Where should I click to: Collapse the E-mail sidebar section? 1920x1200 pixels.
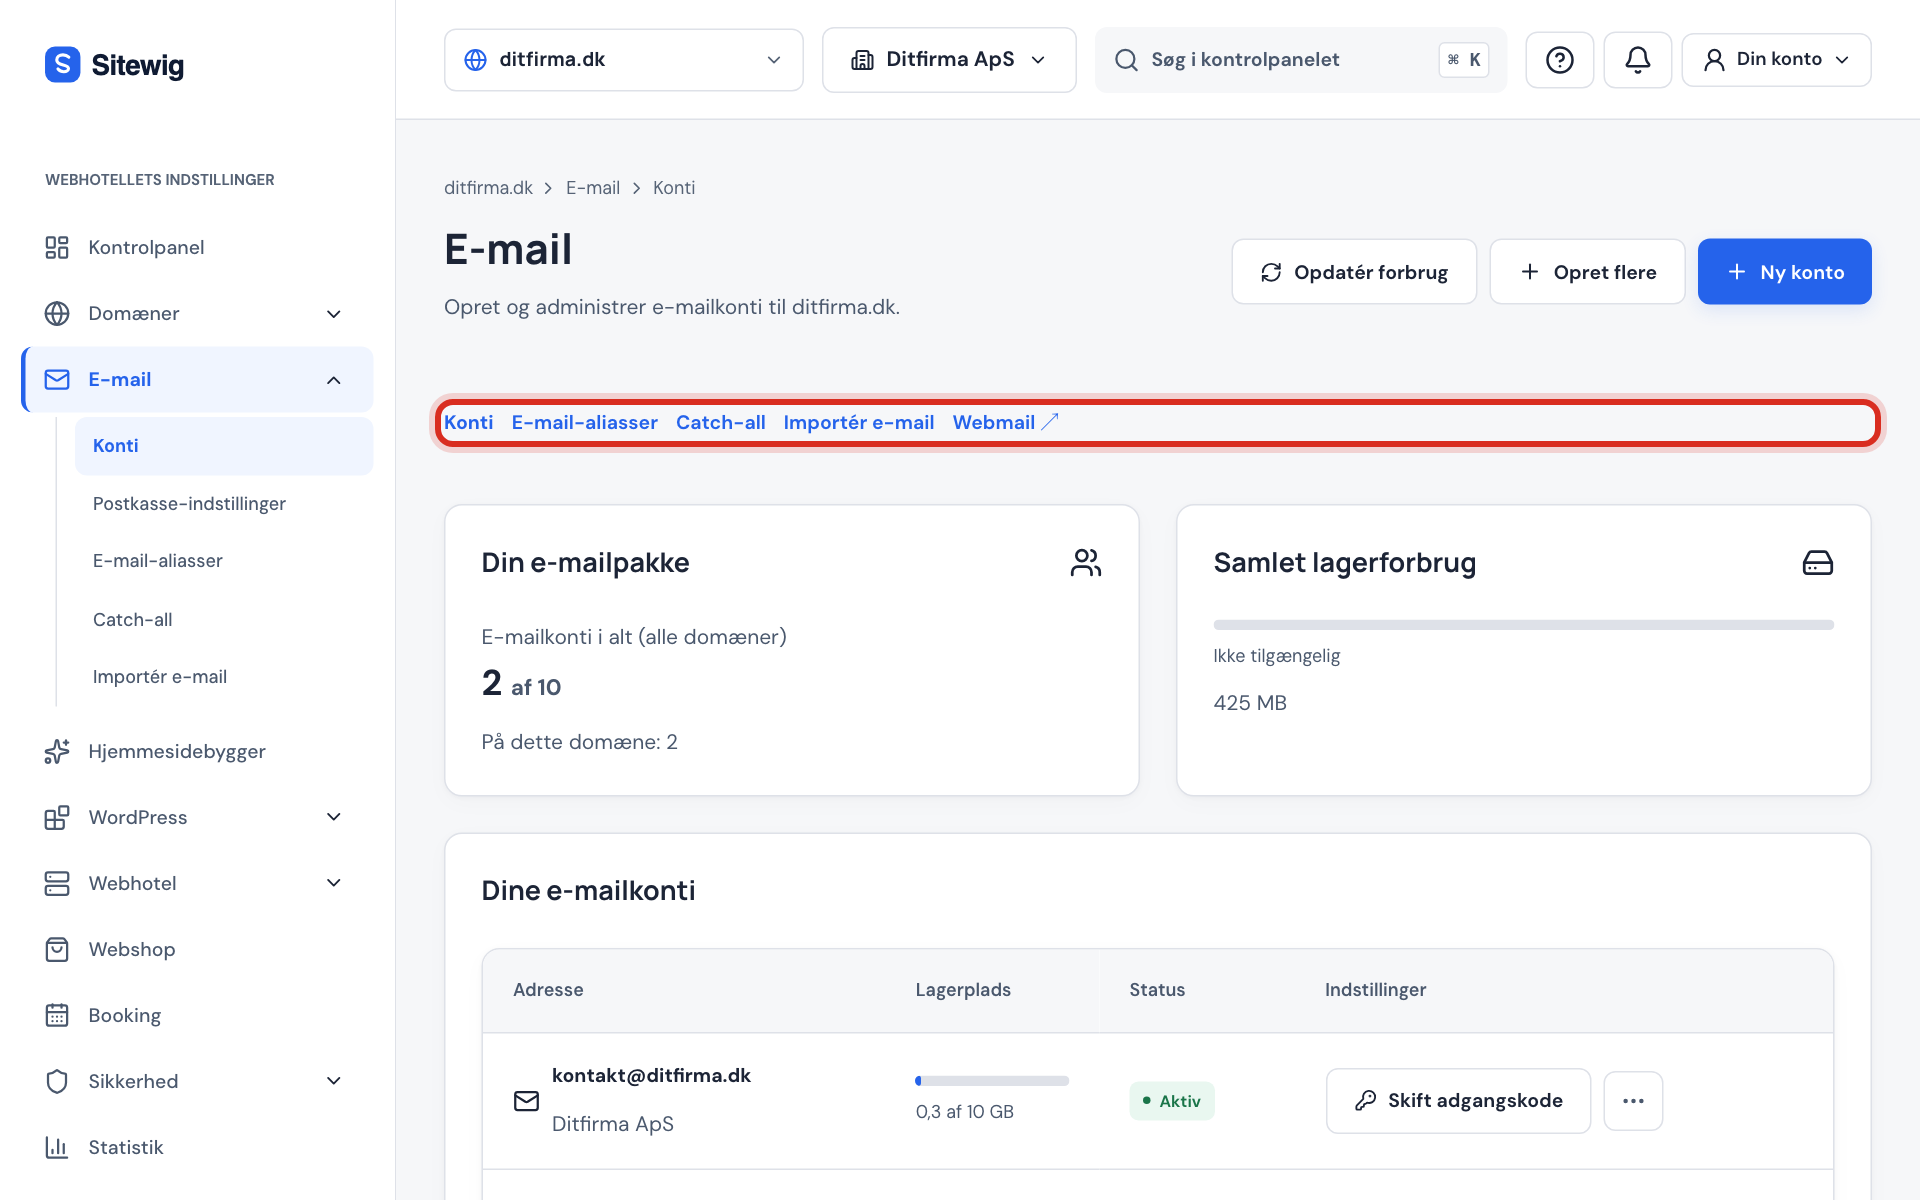point(334,380)
